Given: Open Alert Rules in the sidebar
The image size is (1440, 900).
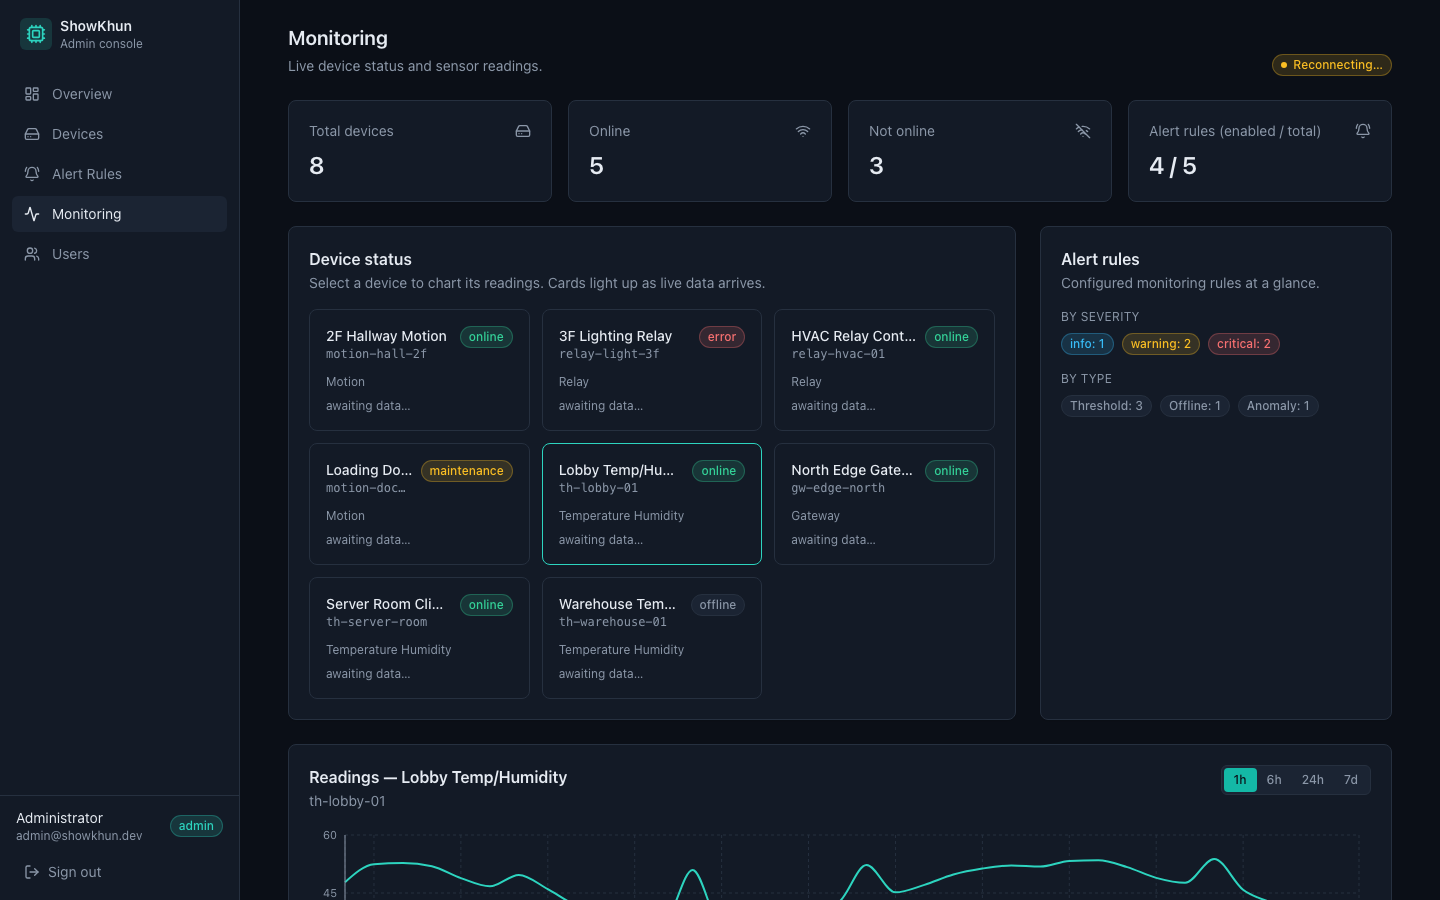Looking at the screenshot, I should coord(119,174).
